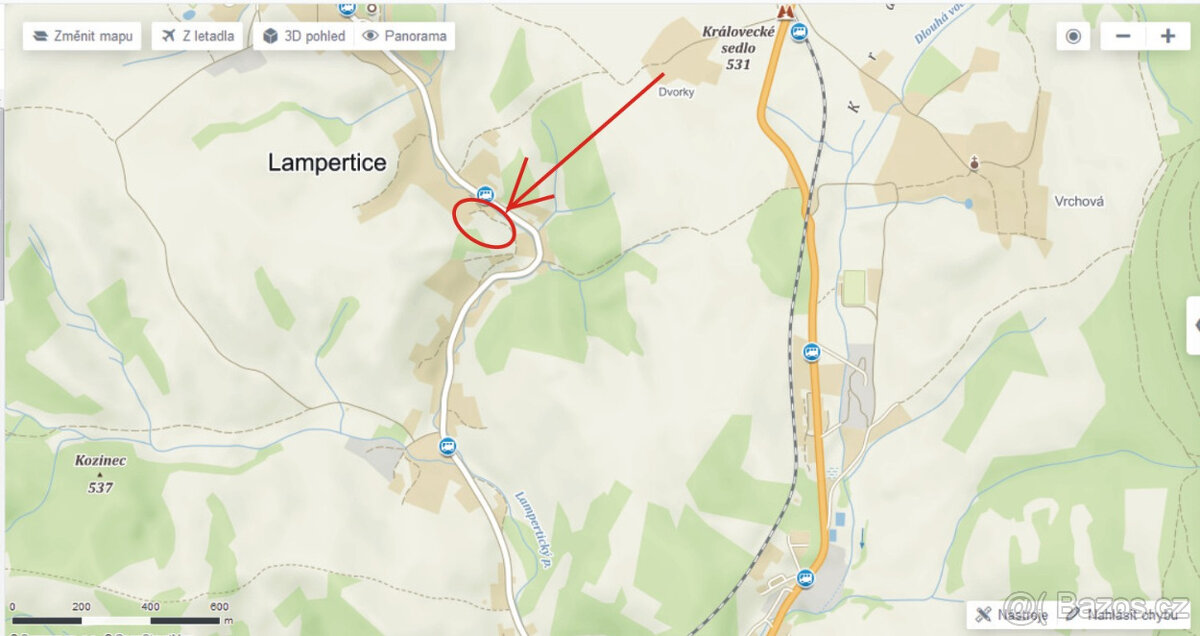Select the bus stop below Královecké sedlo

coord(798,32)
